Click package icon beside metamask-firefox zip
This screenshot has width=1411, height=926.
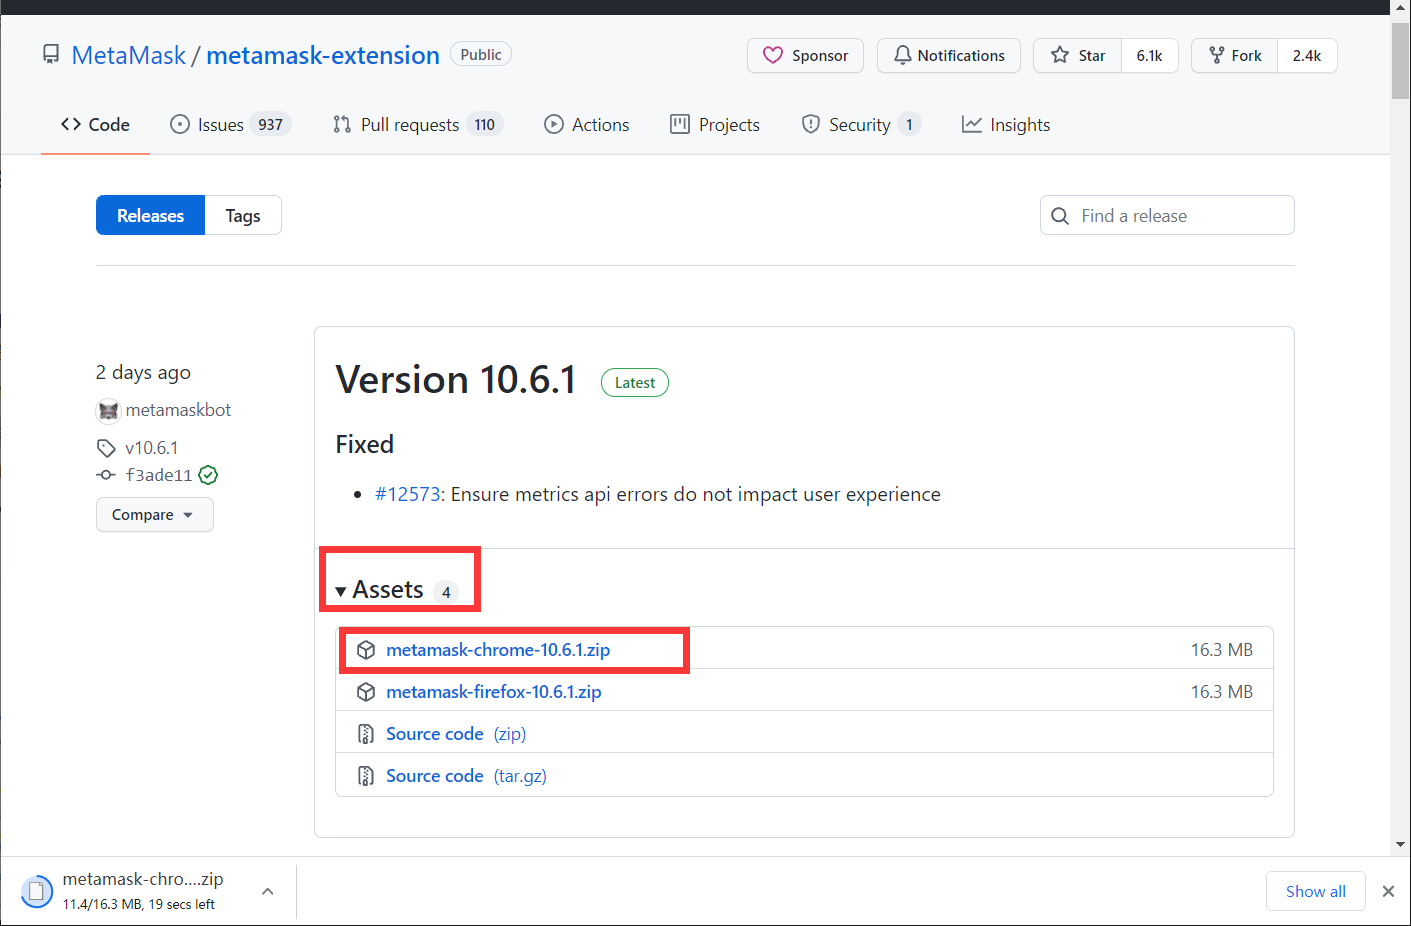(x=366, y=692)
